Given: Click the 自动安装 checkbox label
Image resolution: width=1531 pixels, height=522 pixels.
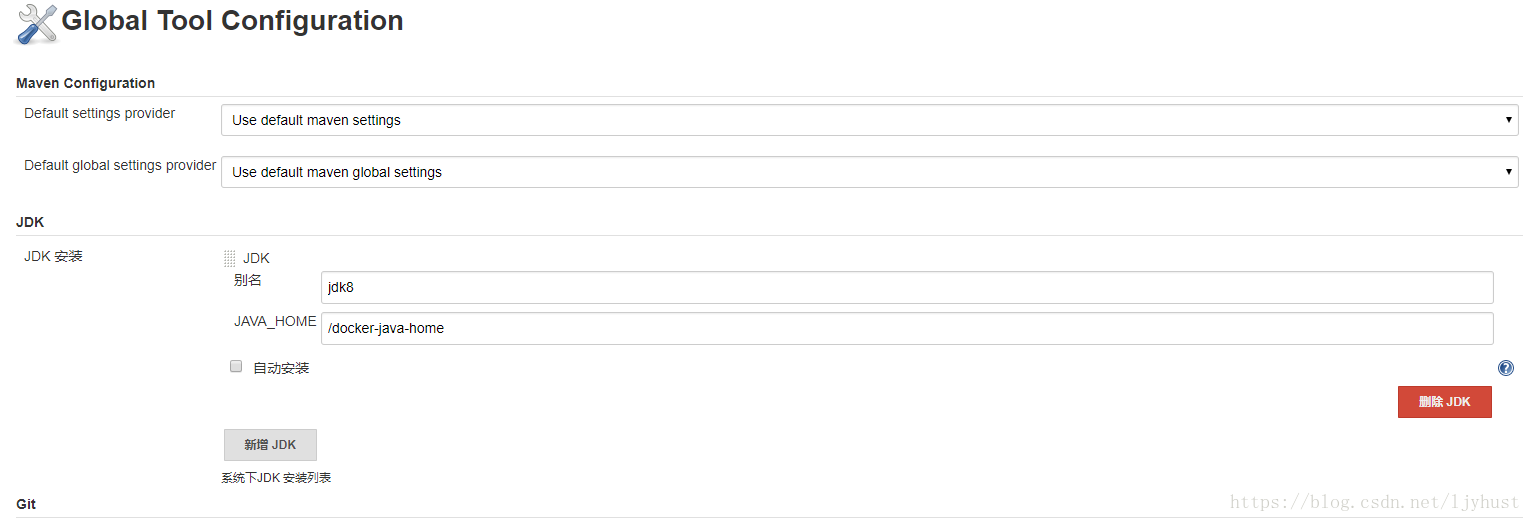Looking at the screenshot, I should click(x=281, y=368).
